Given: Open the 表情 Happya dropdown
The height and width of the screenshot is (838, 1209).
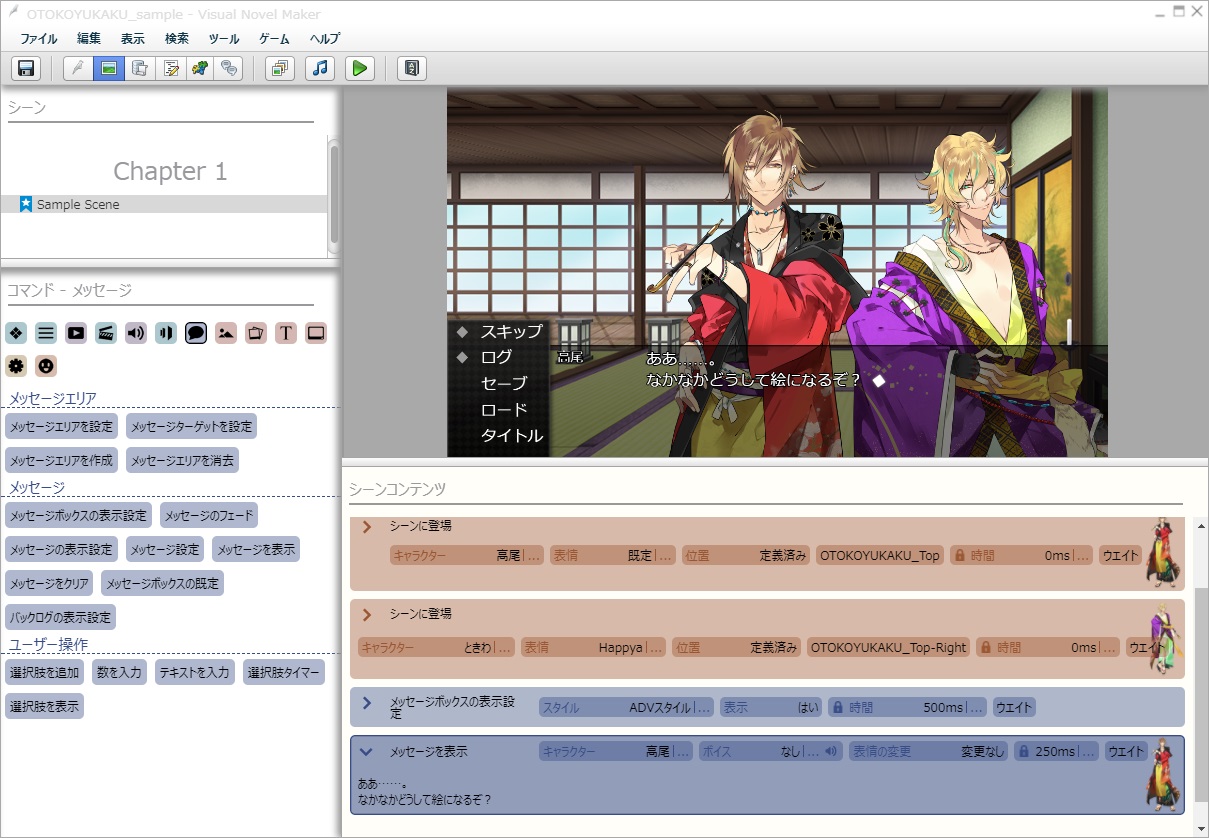Looking at the screenshot, I should tap(592, 647).
